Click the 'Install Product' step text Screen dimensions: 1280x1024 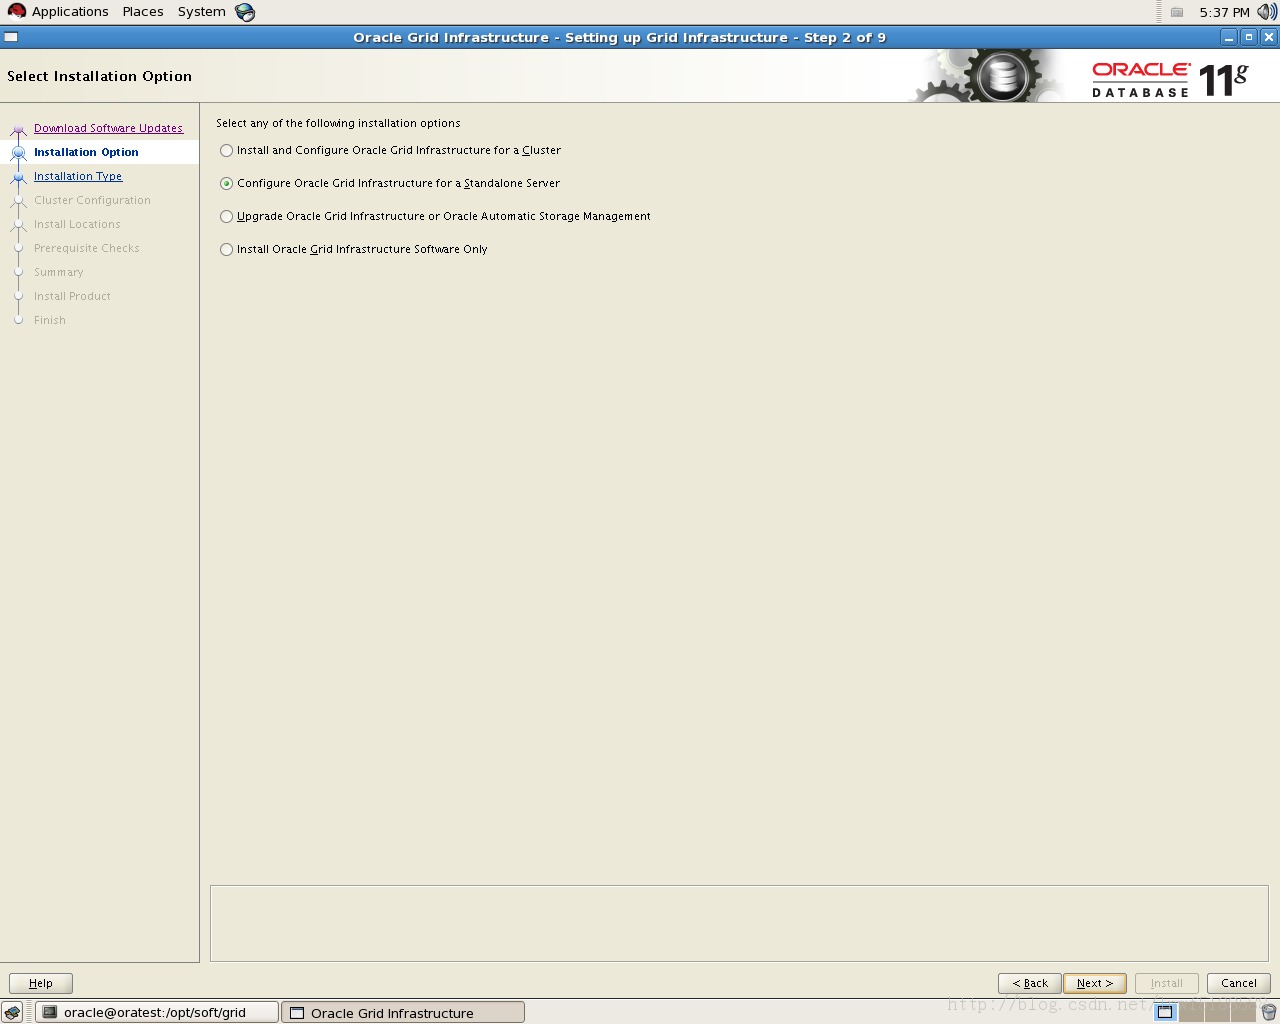(x=72, y=296)
